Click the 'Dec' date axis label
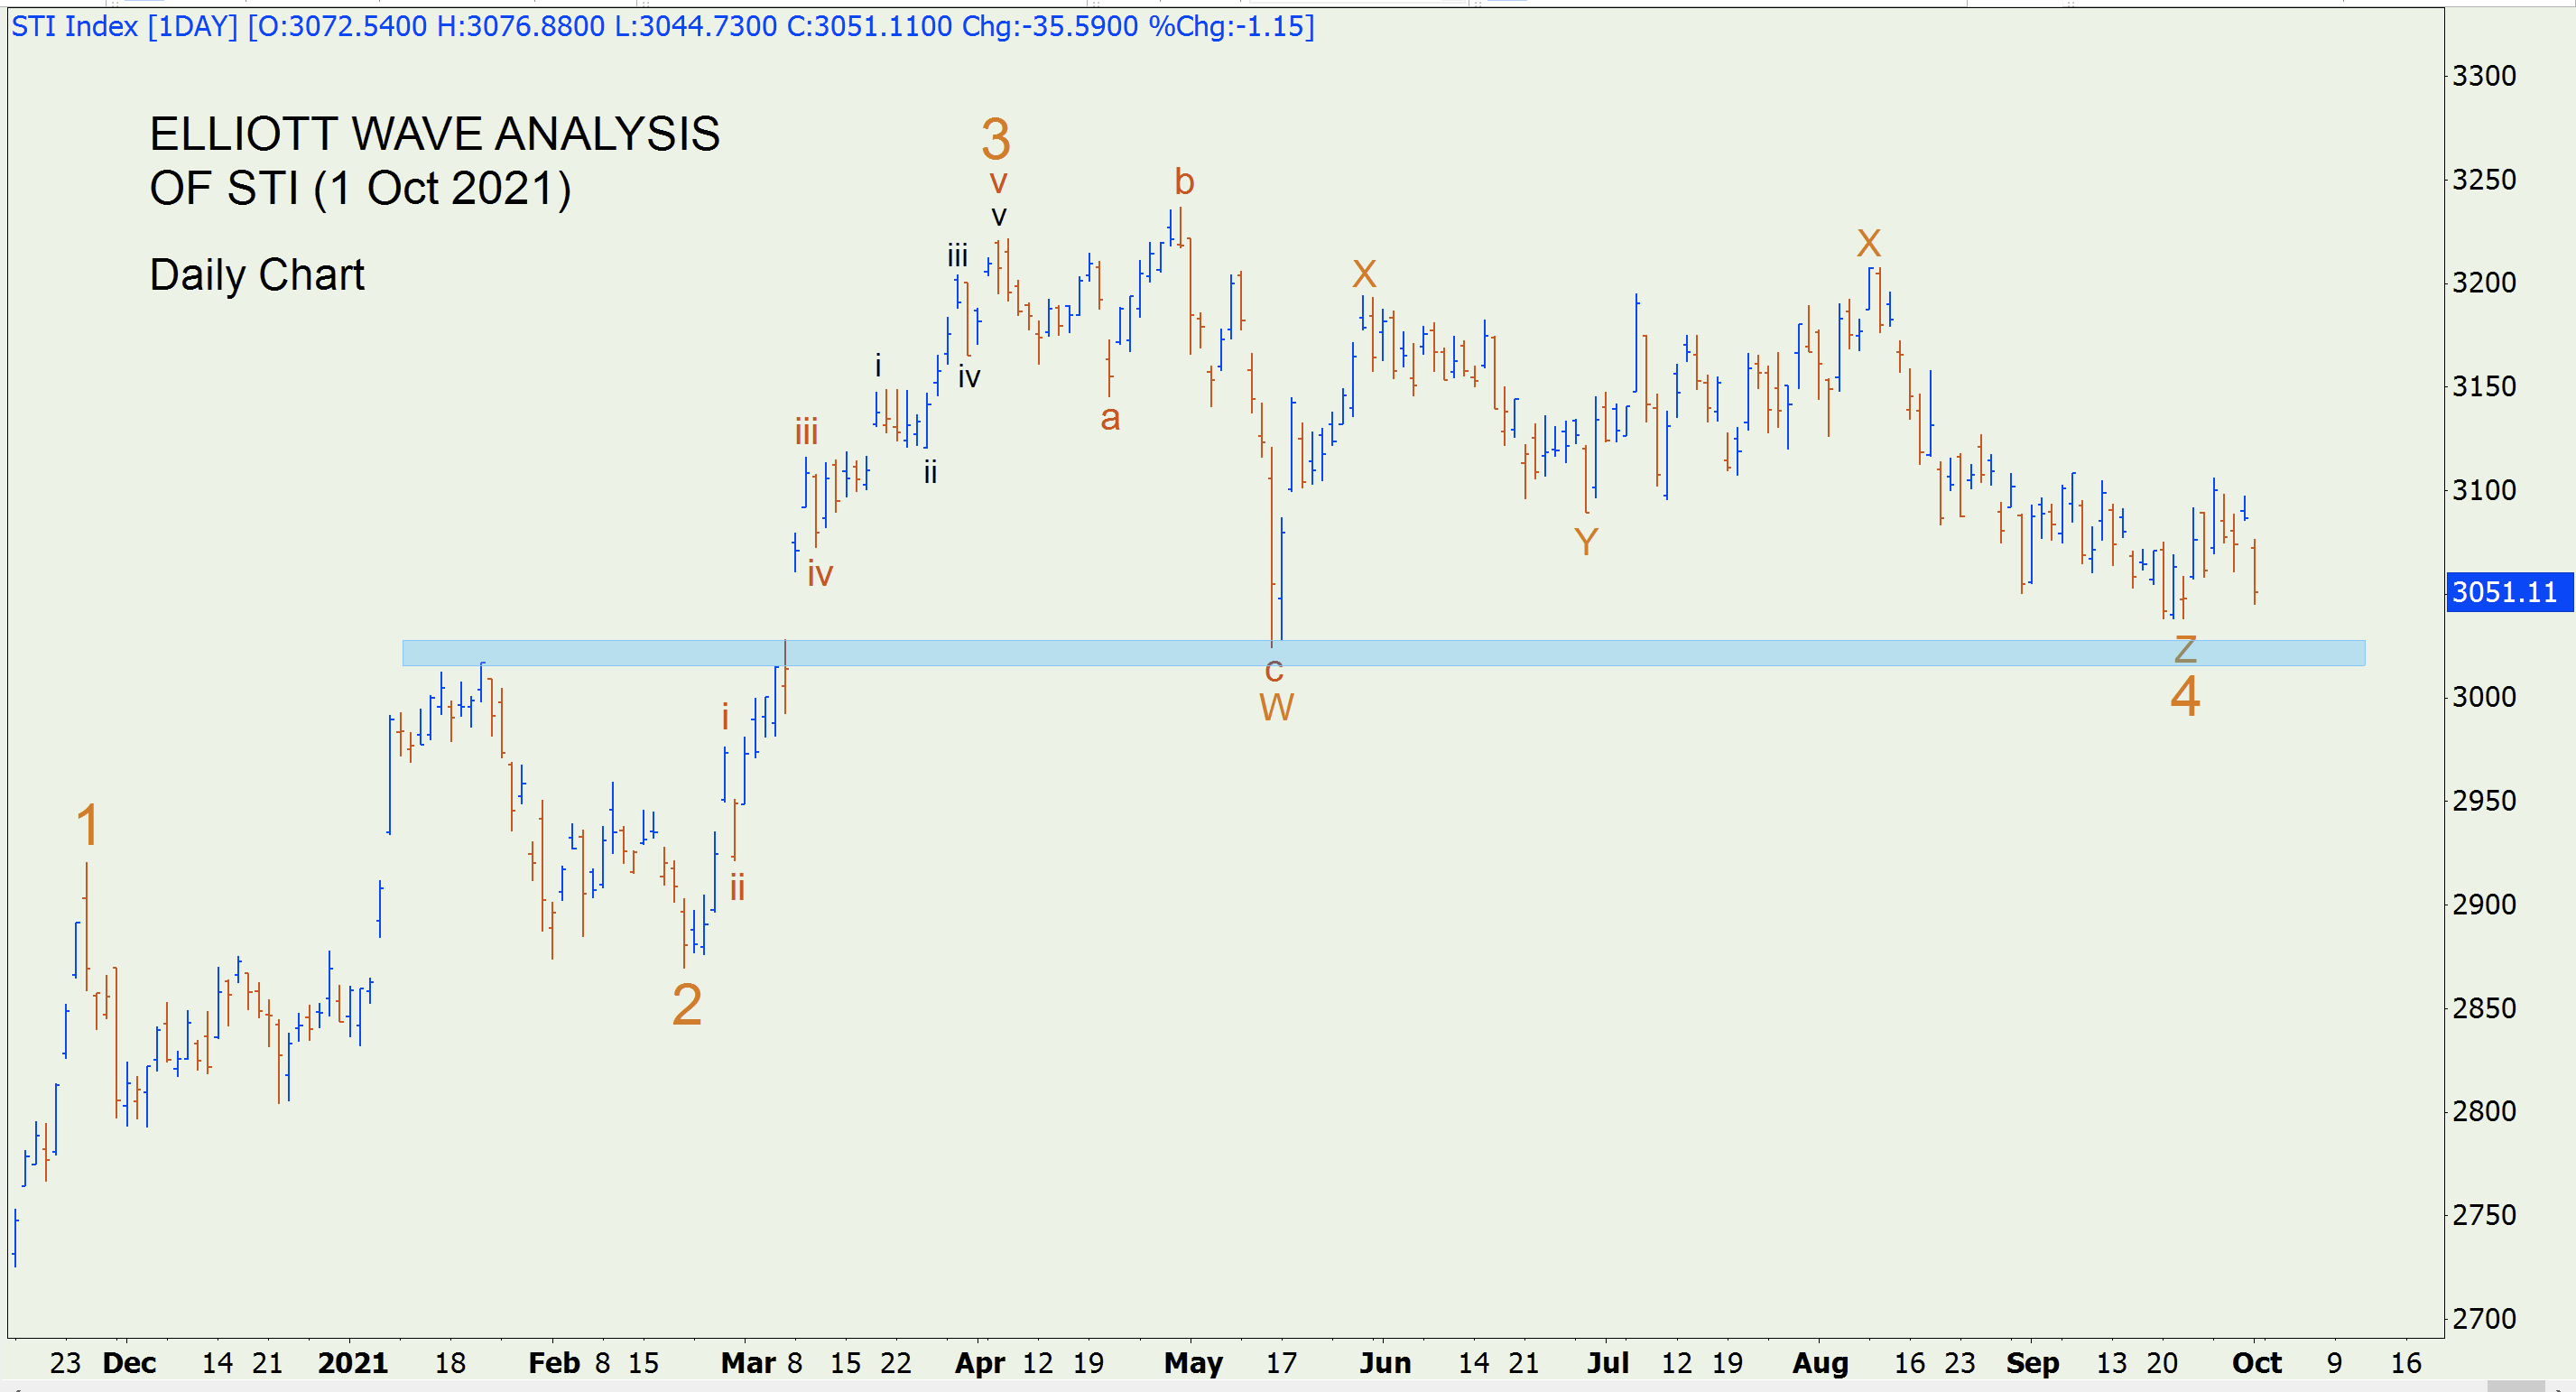 click(x=130, y=1363)
